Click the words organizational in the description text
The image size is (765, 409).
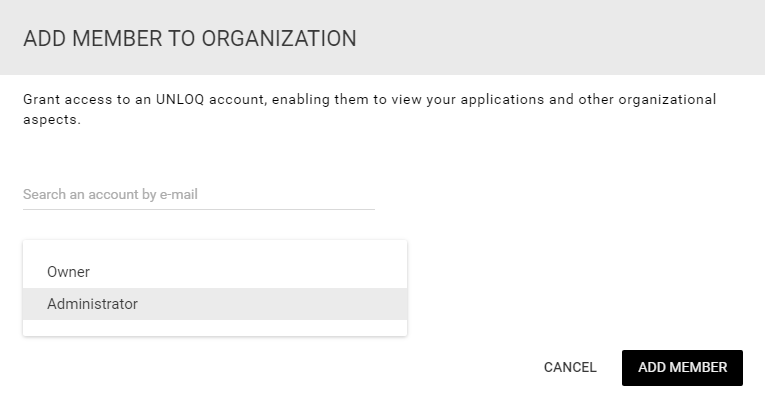(667, 100)
